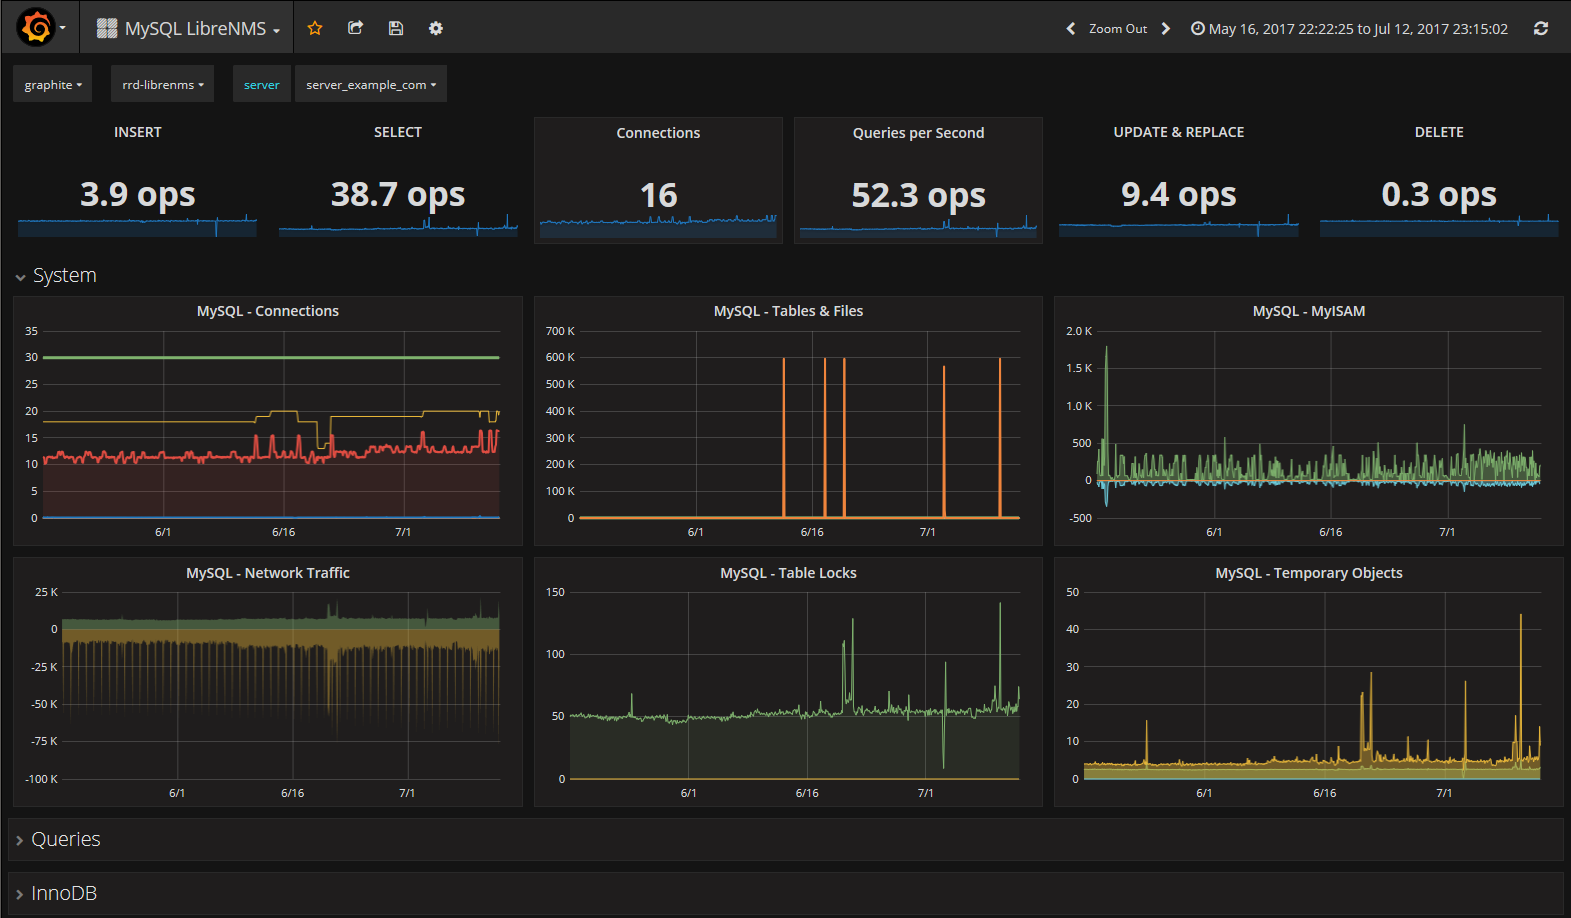Open the graphite datasource dropdown

click(53, 85)
